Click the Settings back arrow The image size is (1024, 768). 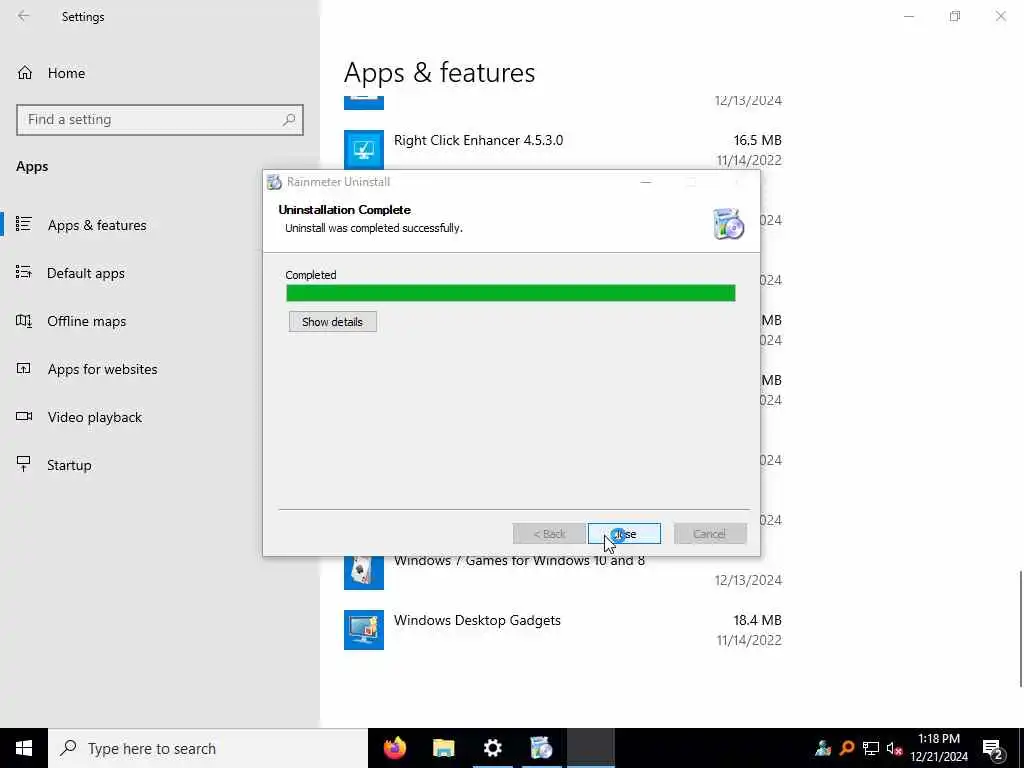click(24, 16)
